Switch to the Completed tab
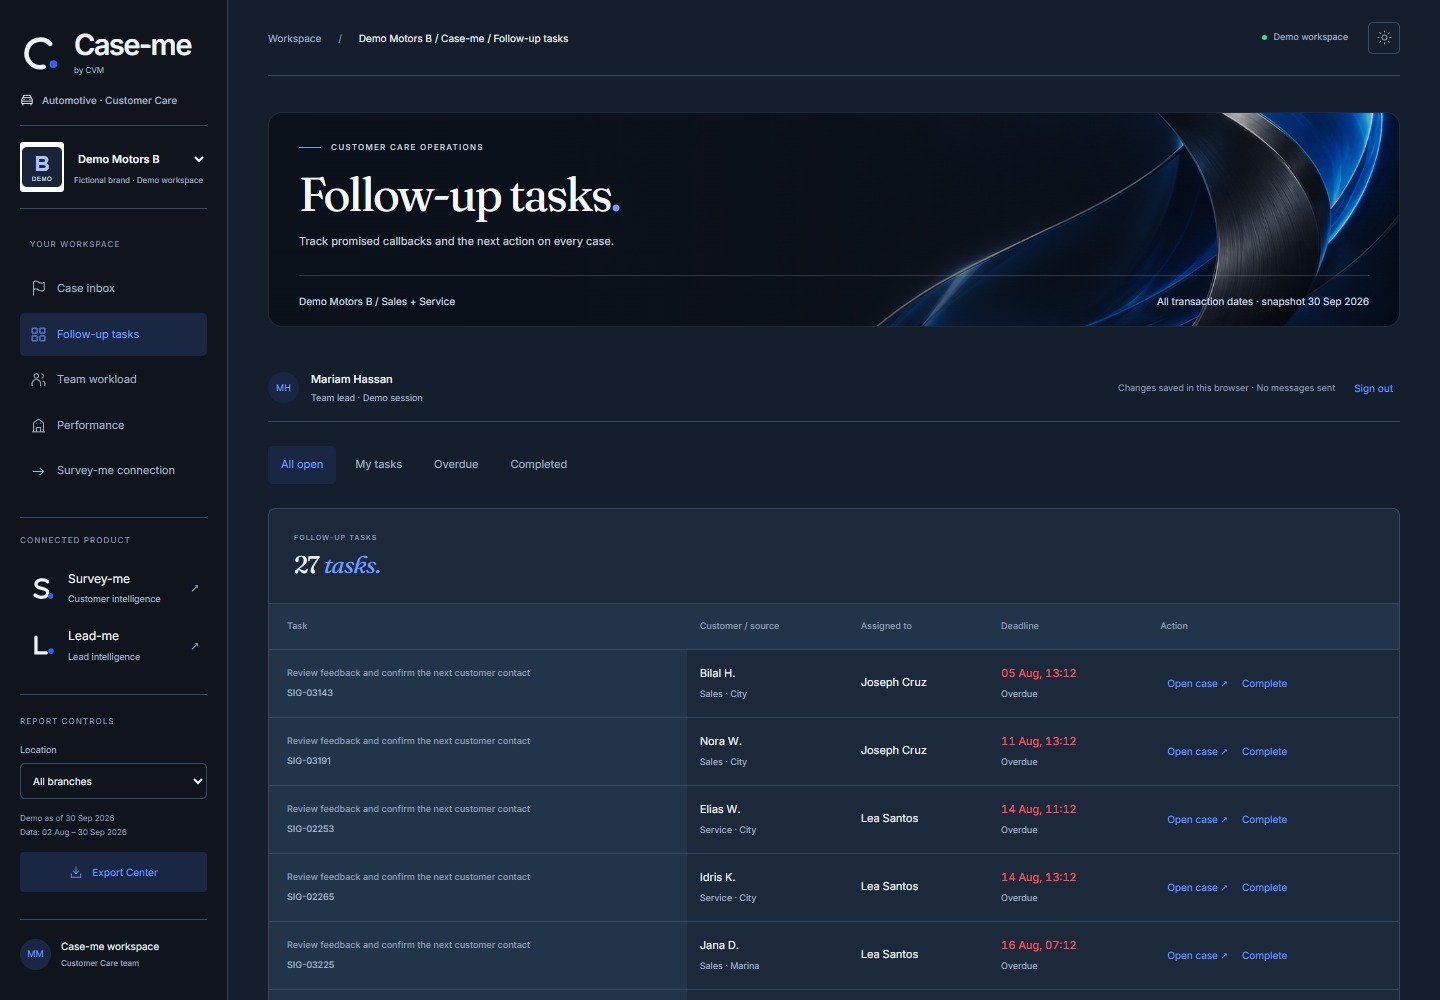1440x1000 pixels. (x=539, y=465)
